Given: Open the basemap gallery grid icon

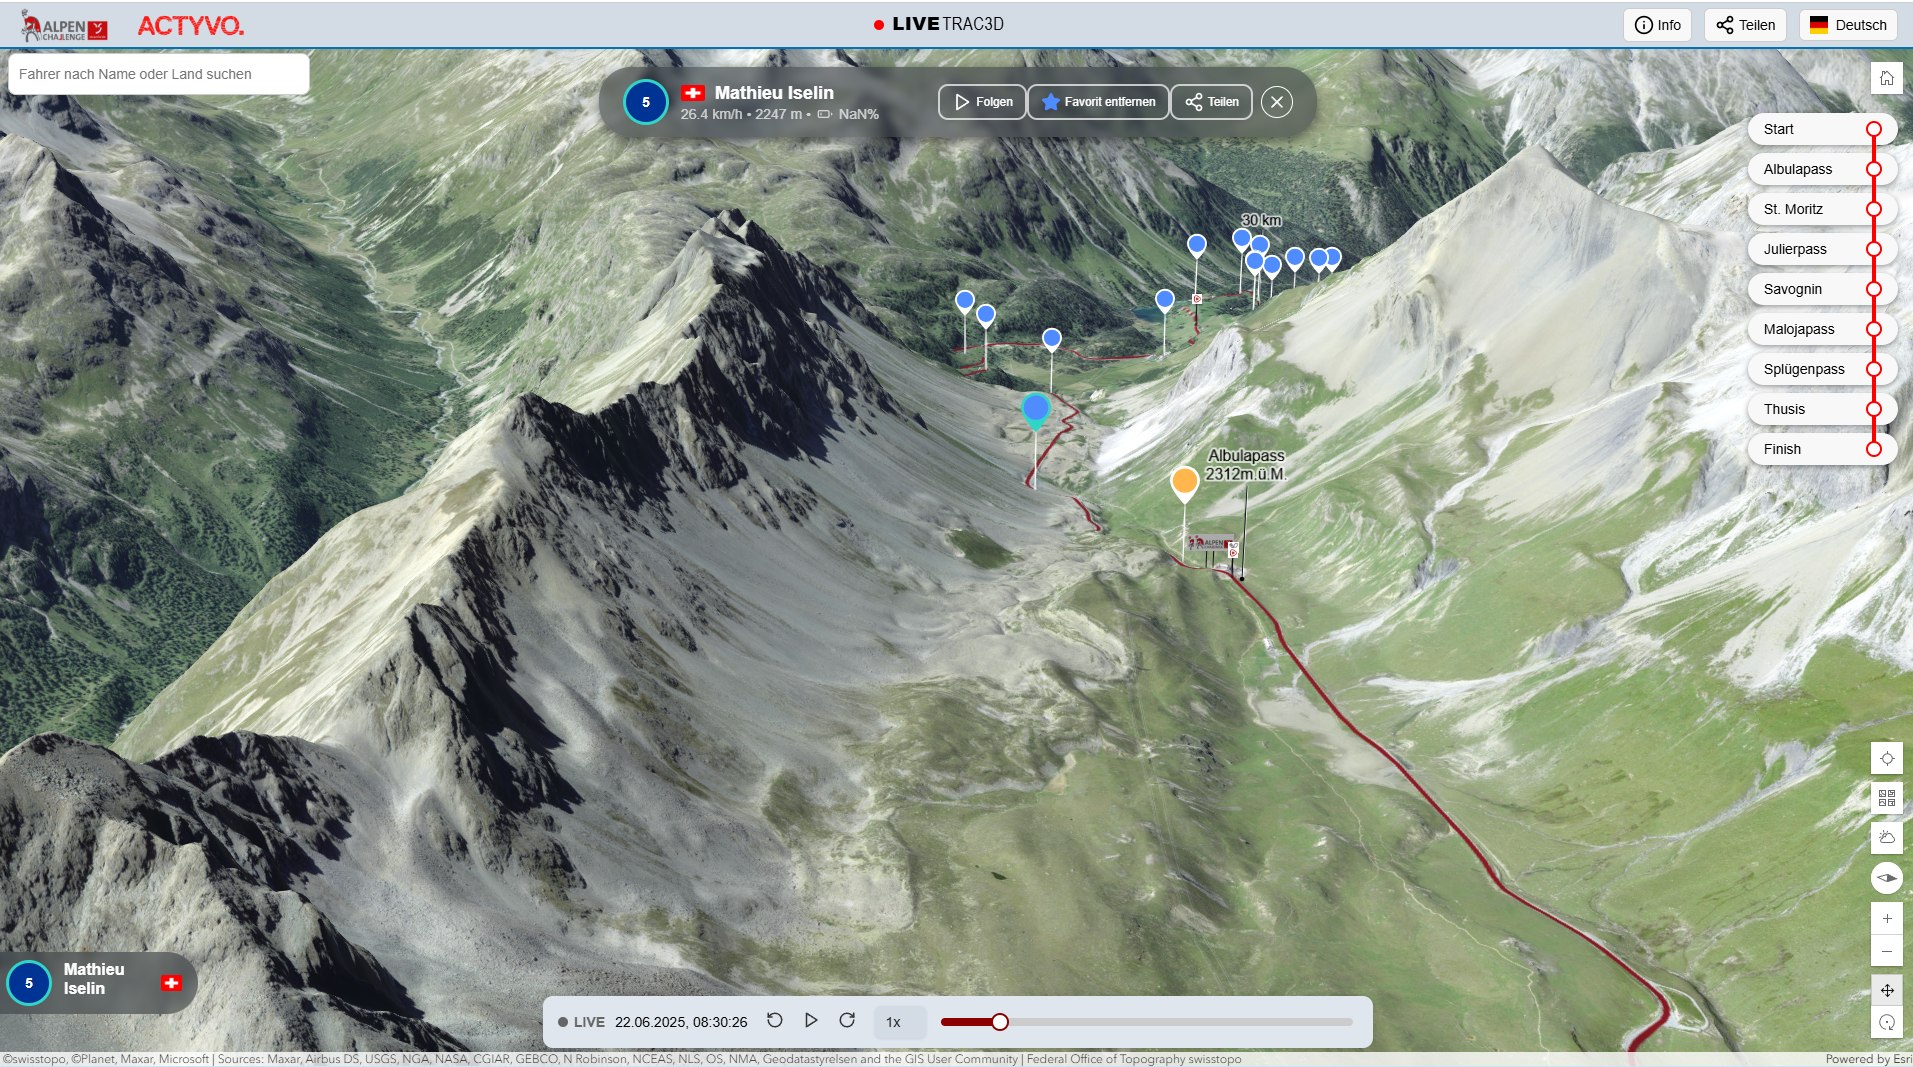Looking at the screenshot, I should tap(1886, 798).
